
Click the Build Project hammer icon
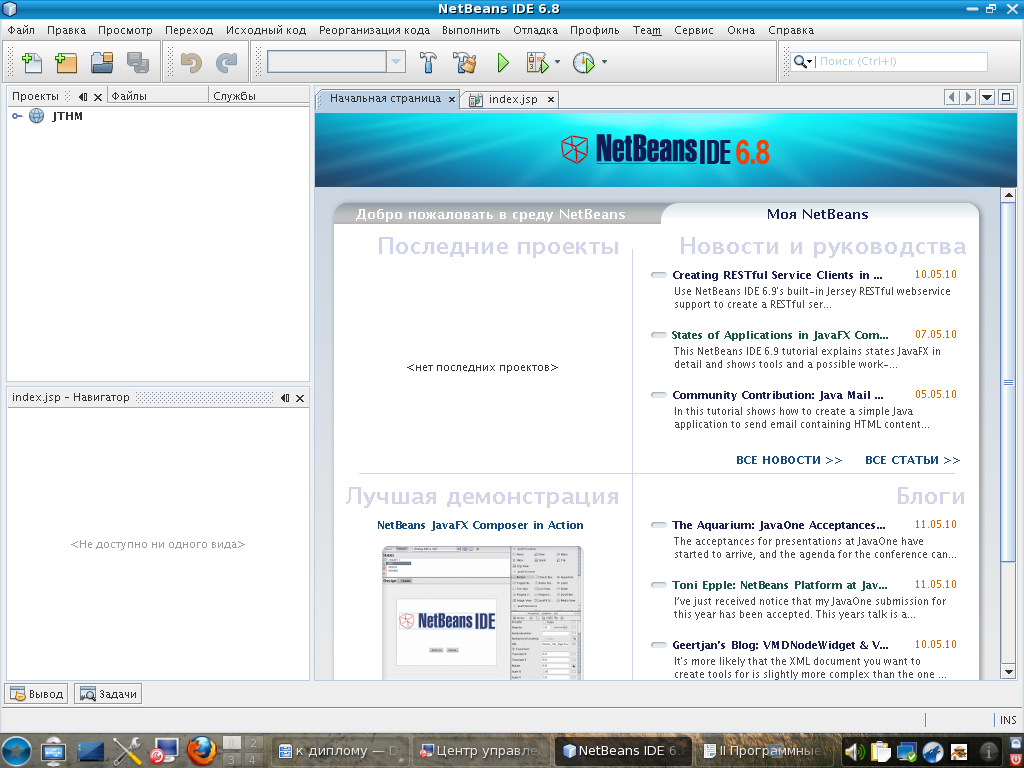pos(428,63)
